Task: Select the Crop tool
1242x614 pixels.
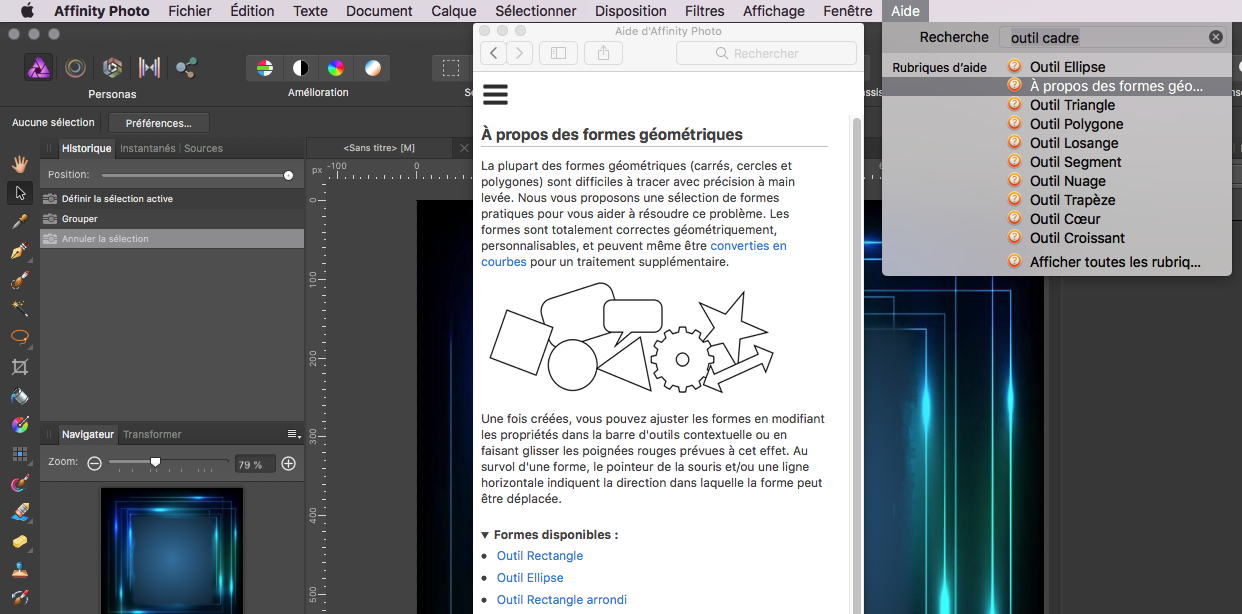Action: click(x=19, y=367)
